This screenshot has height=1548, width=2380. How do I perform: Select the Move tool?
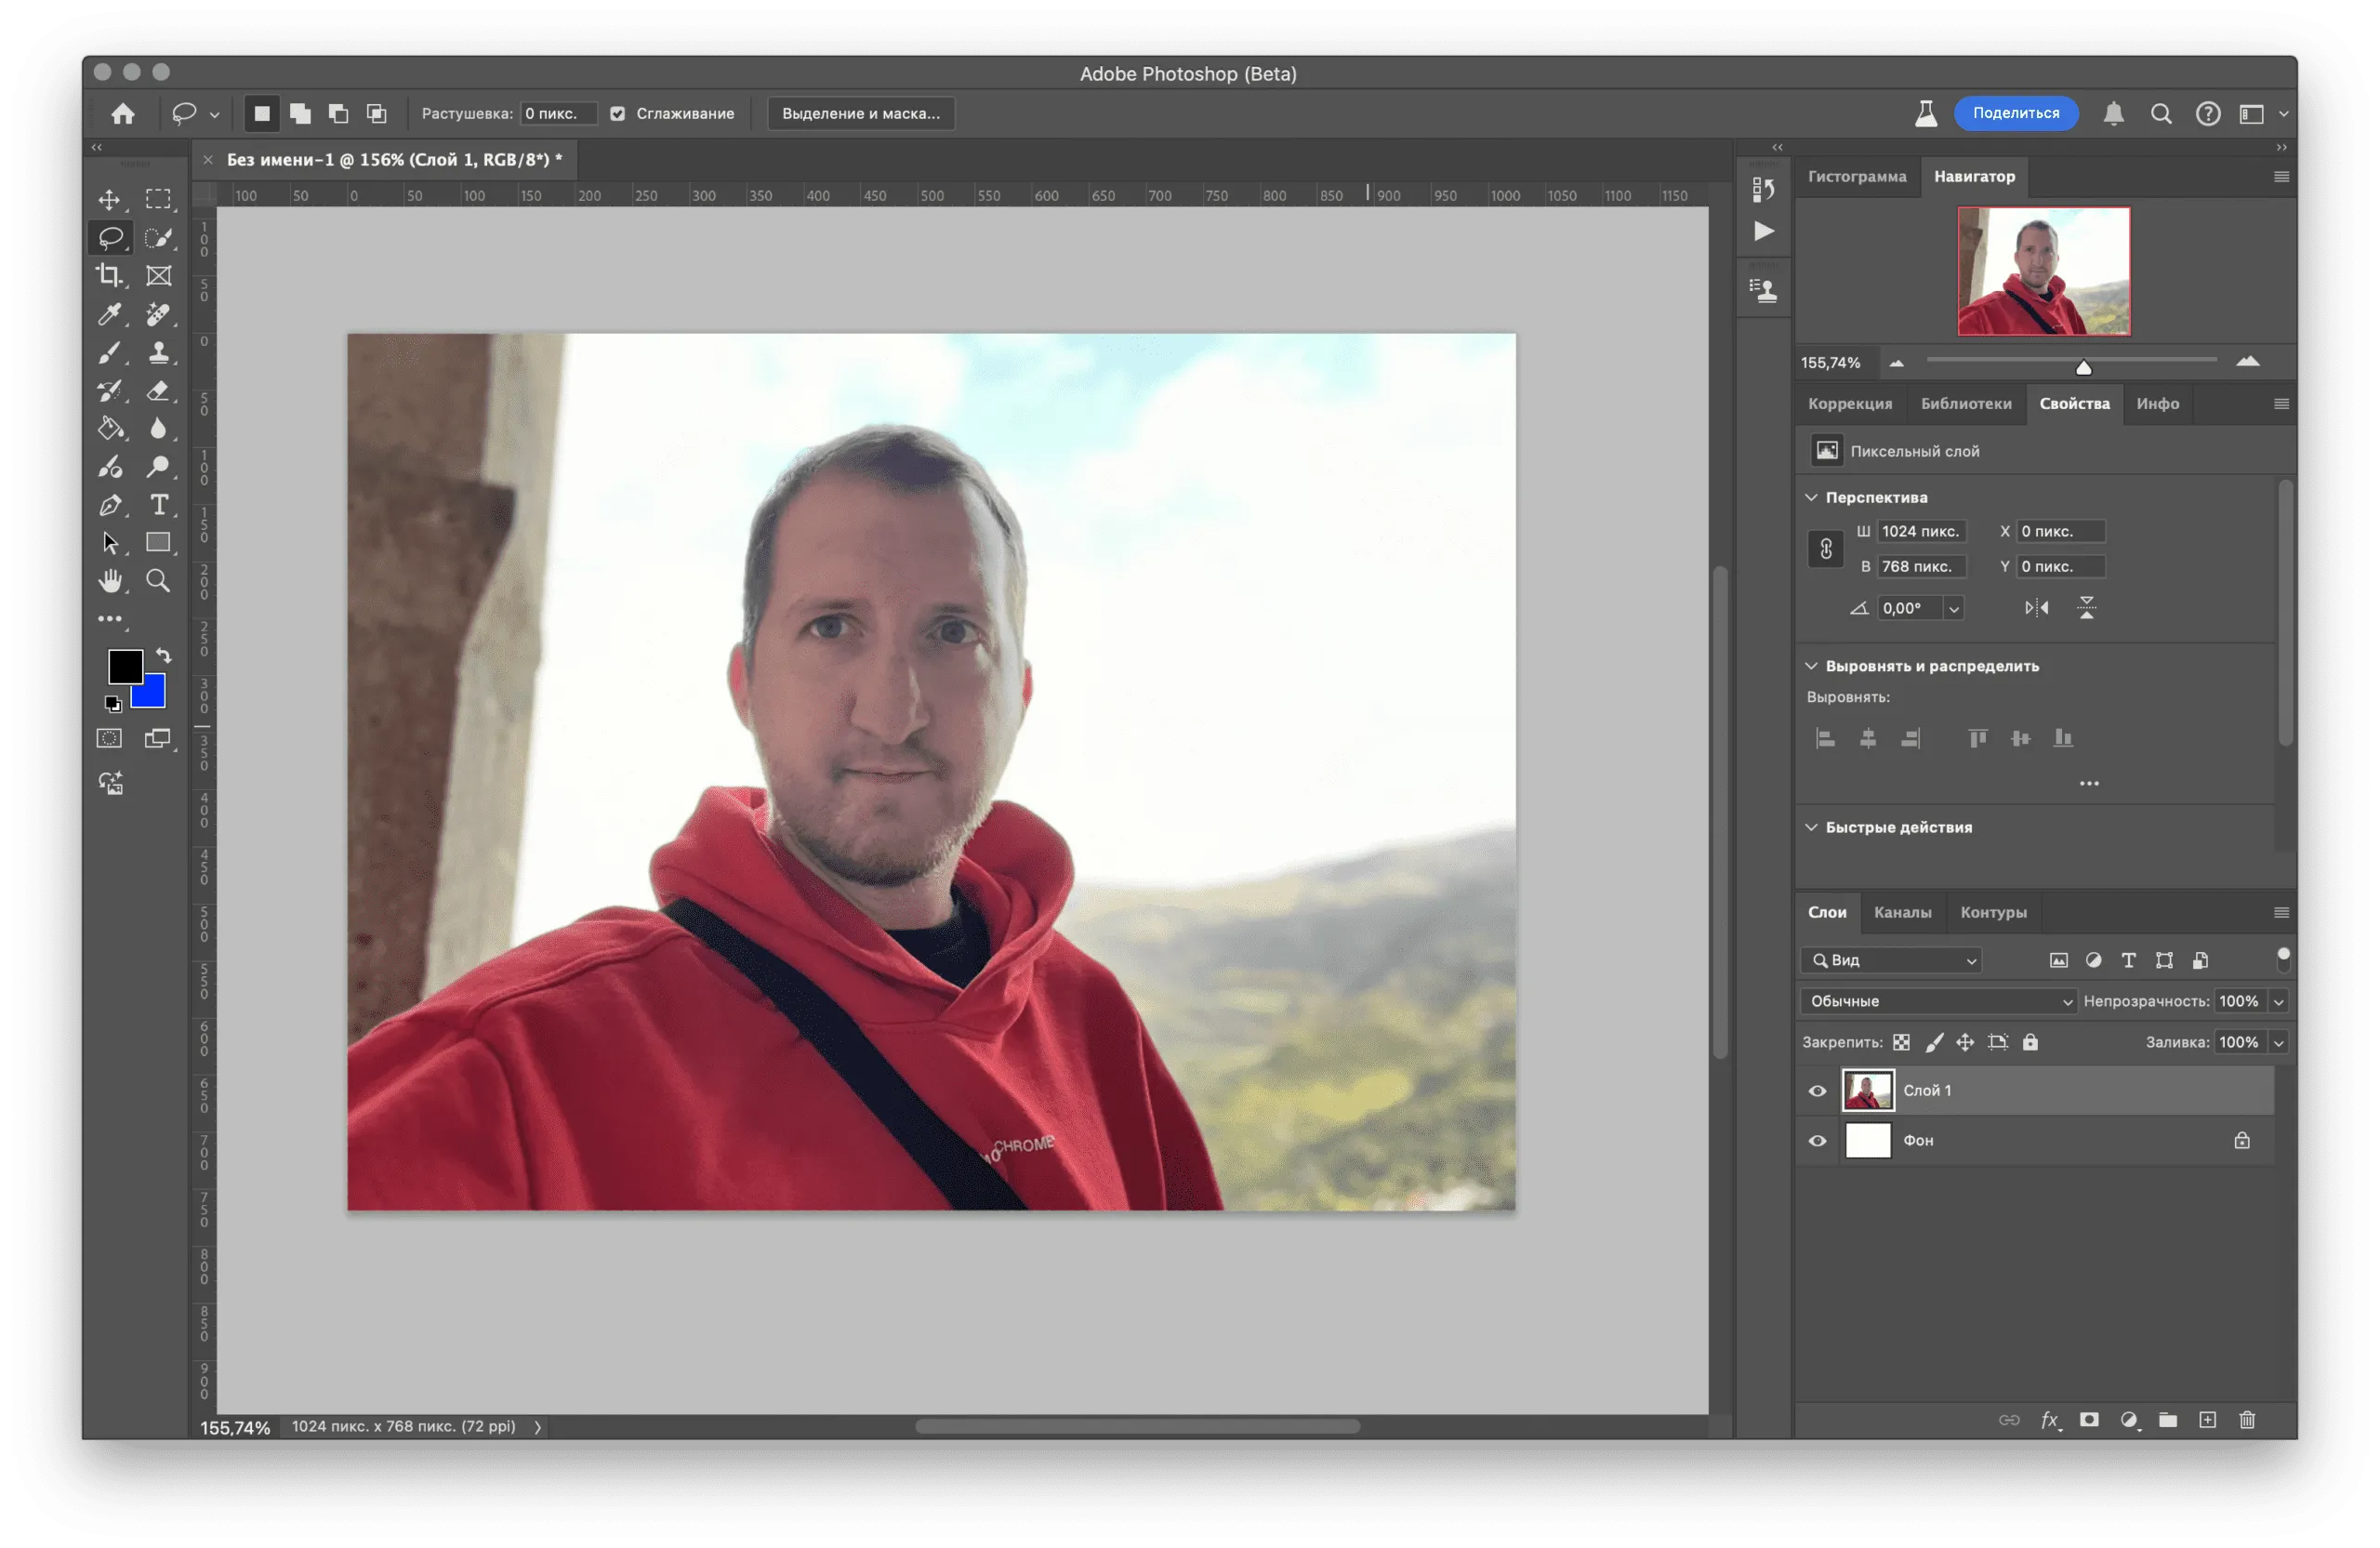(x=109, y=199)
